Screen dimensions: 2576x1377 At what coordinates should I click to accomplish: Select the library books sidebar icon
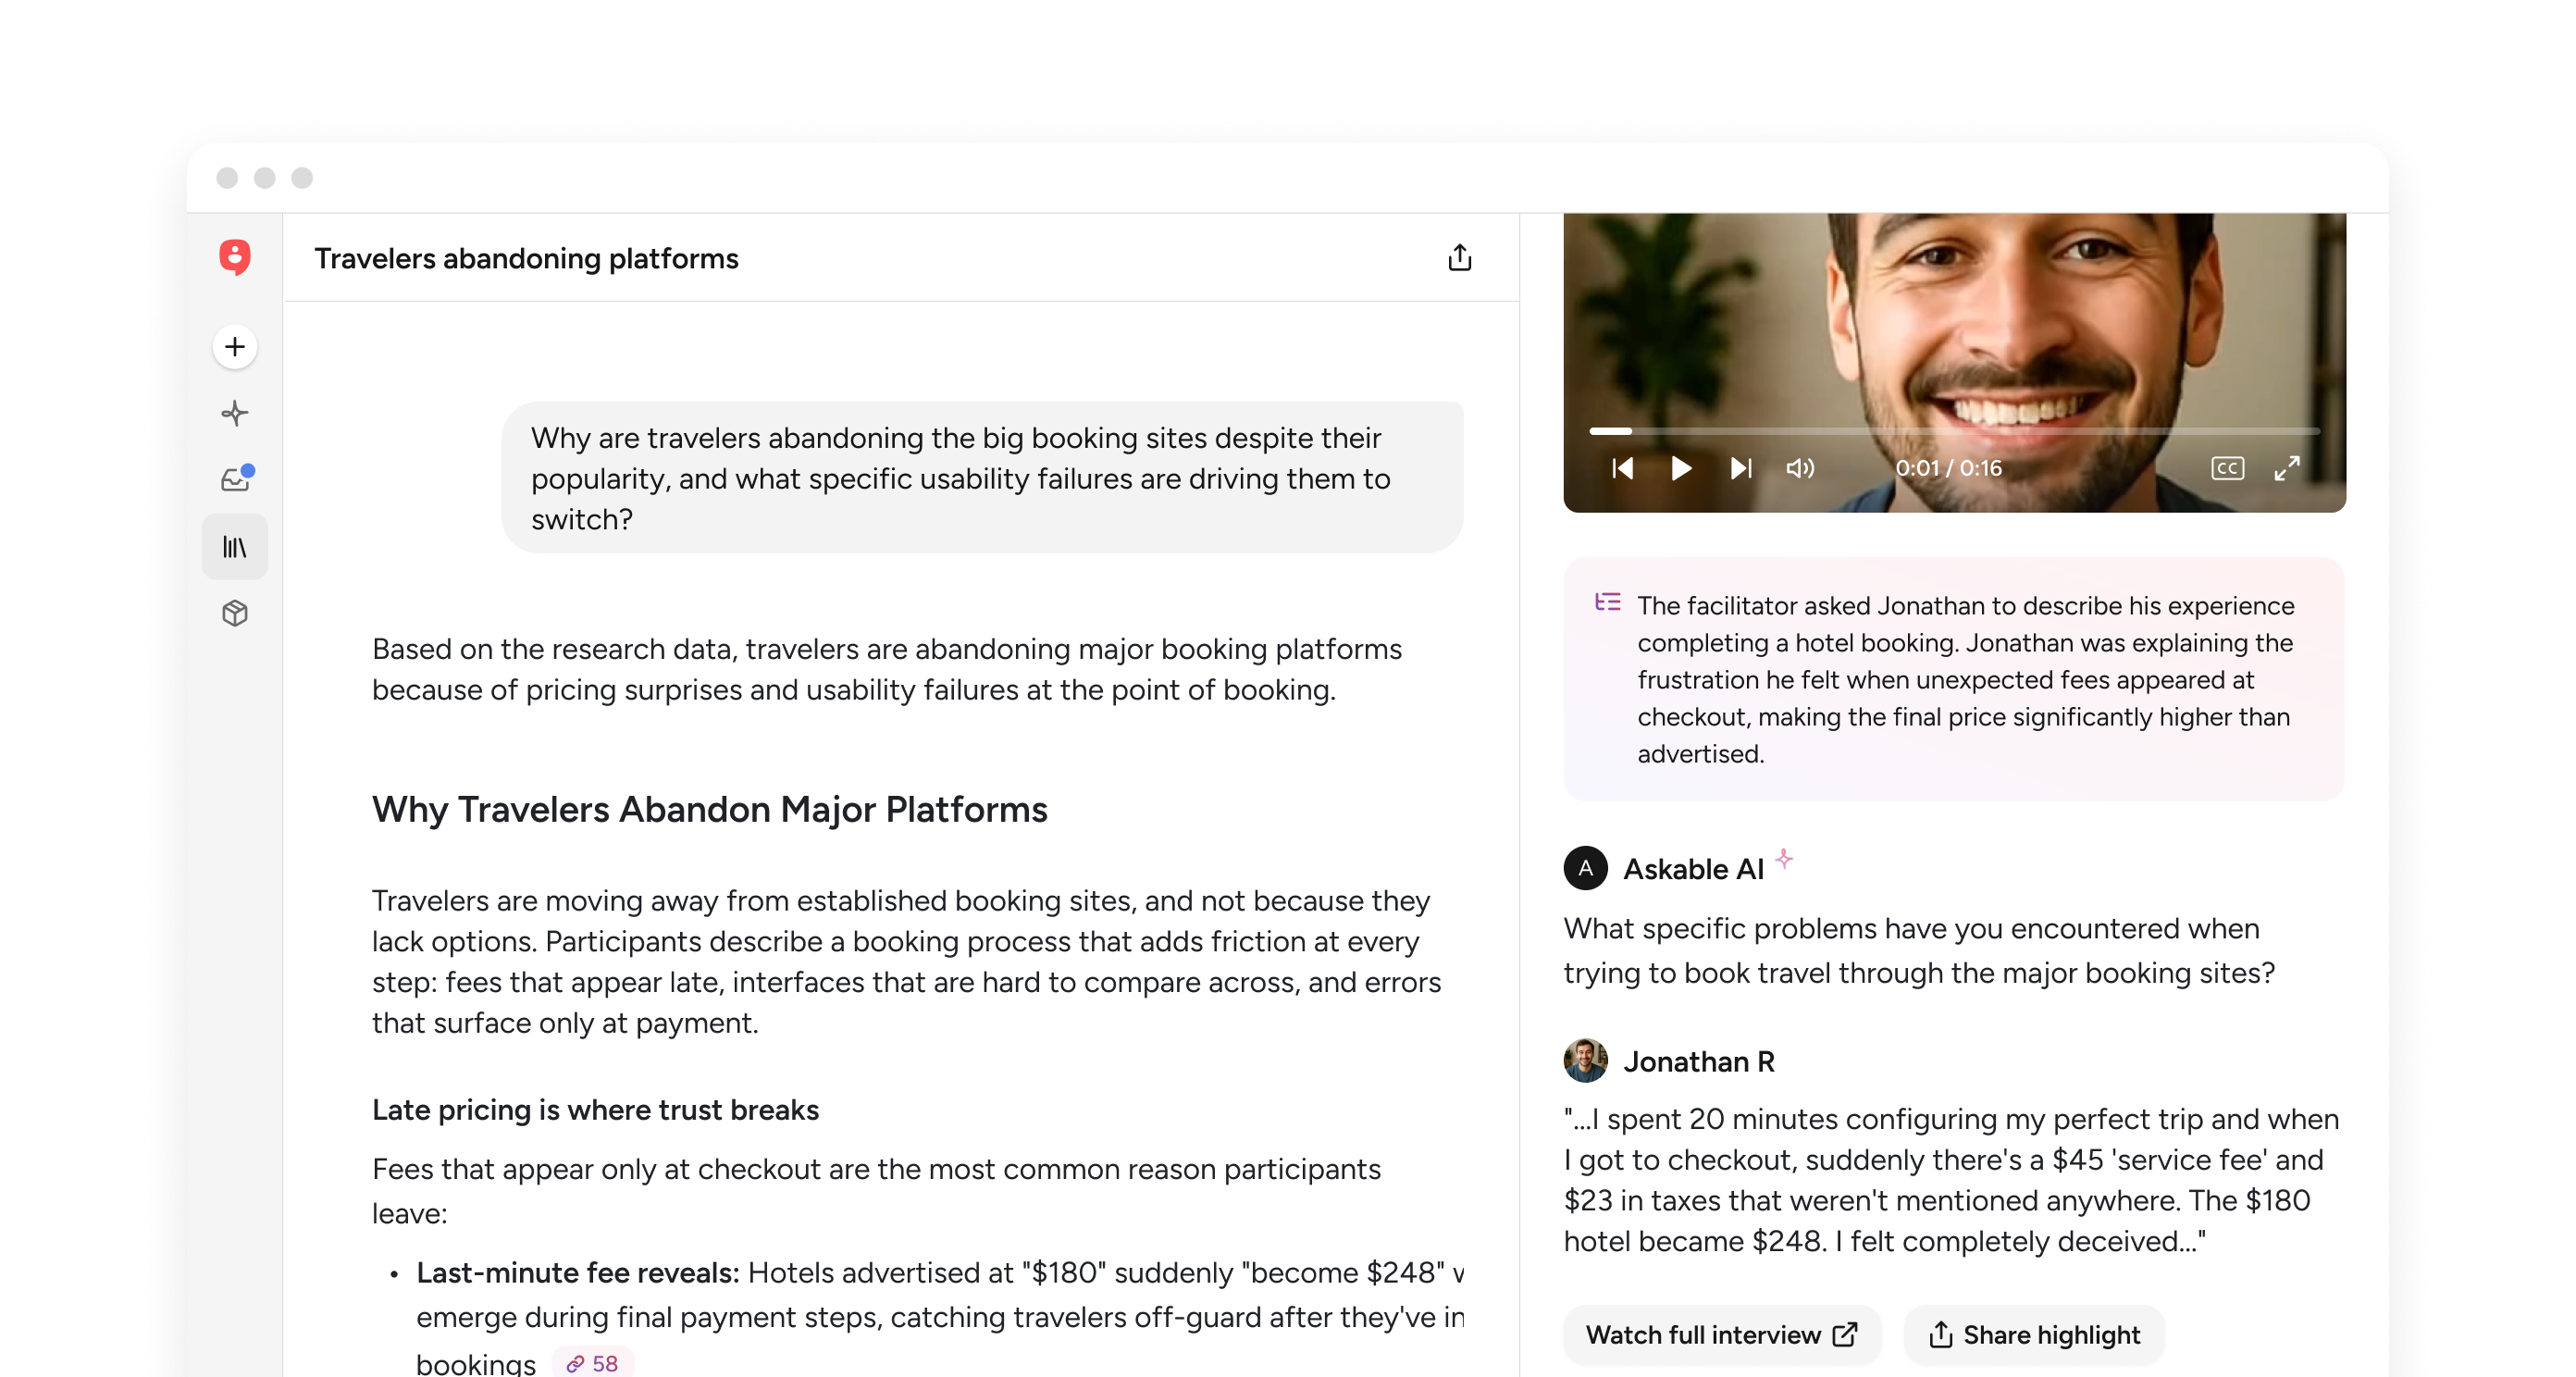tap(235, 547)
